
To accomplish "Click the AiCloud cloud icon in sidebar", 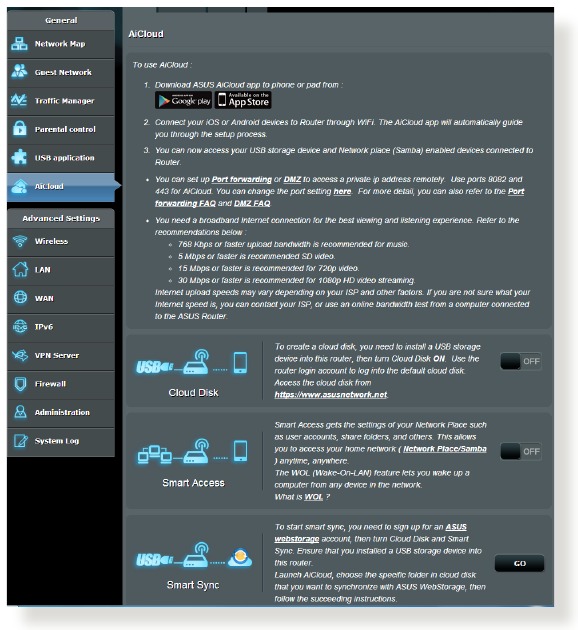I will pos(19,186).
